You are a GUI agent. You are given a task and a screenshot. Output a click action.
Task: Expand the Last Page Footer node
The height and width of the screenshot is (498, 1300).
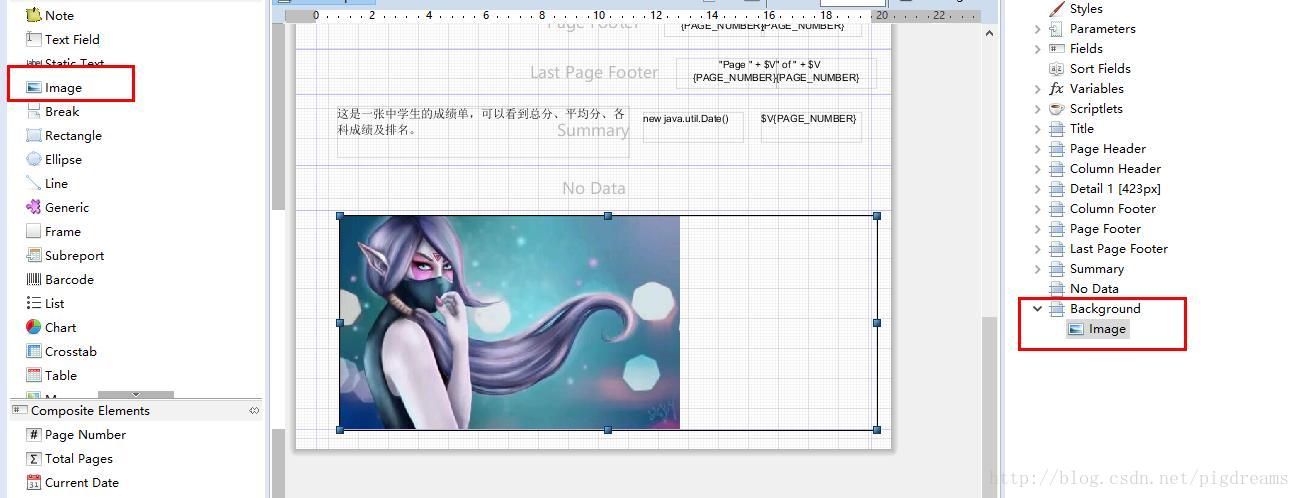tap(1037, 248)
